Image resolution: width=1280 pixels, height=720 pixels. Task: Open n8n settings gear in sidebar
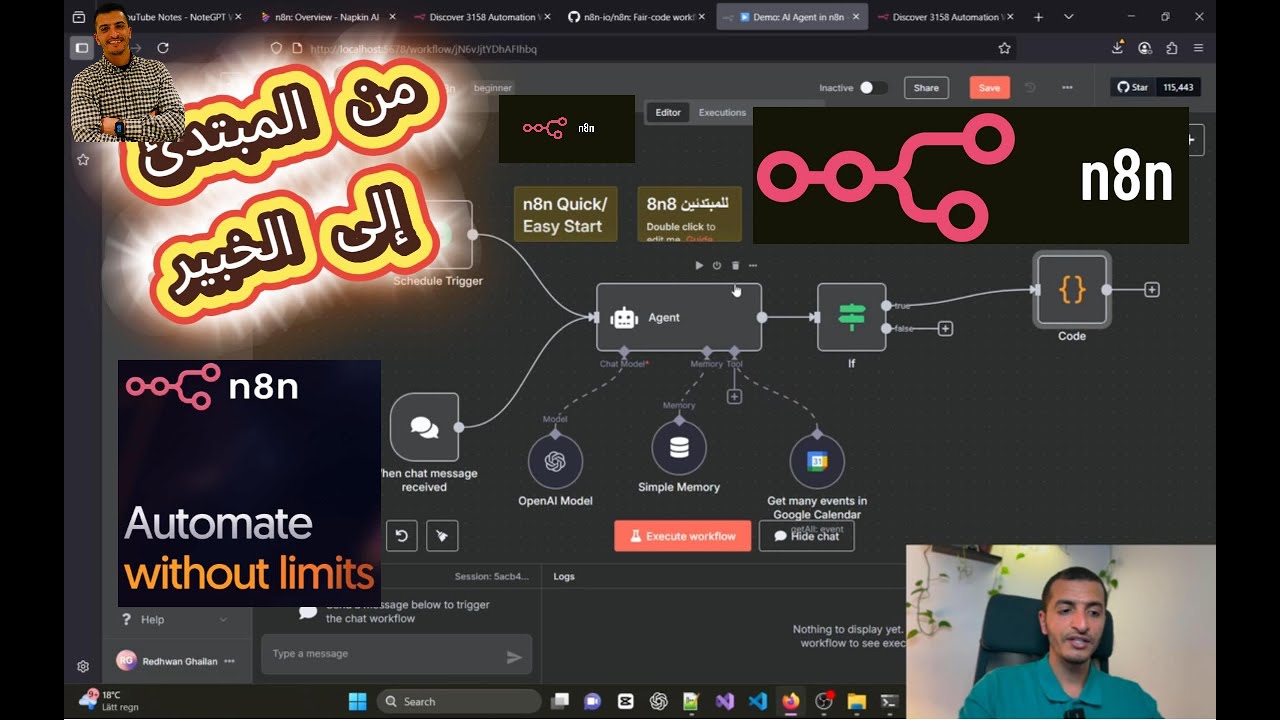coord(83,666)
